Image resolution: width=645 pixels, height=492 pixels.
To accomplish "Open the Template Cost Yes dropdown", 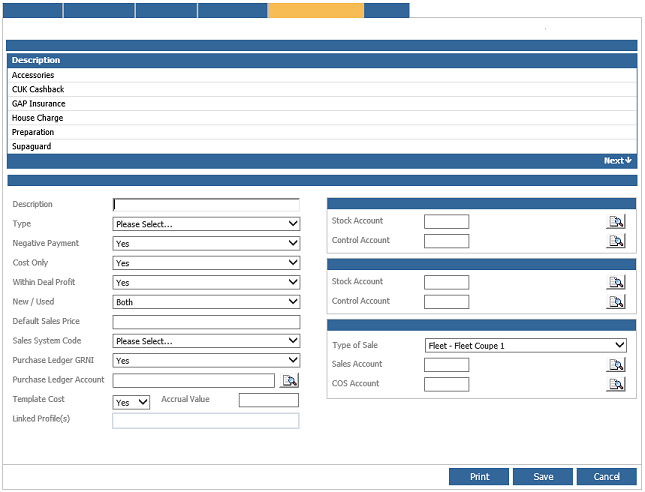I will pos(131,401).
